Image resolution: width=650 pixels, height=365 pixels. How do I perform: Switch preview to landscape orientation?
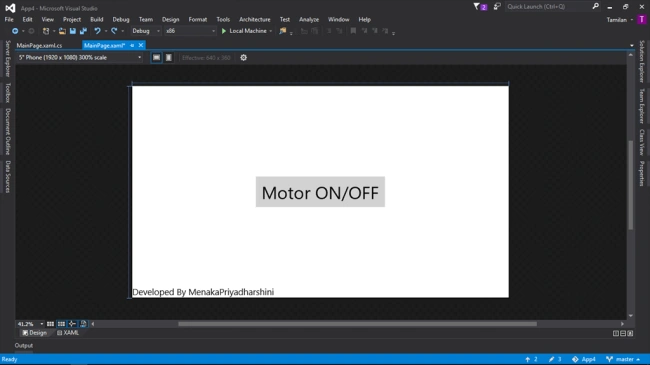(156, 58)
